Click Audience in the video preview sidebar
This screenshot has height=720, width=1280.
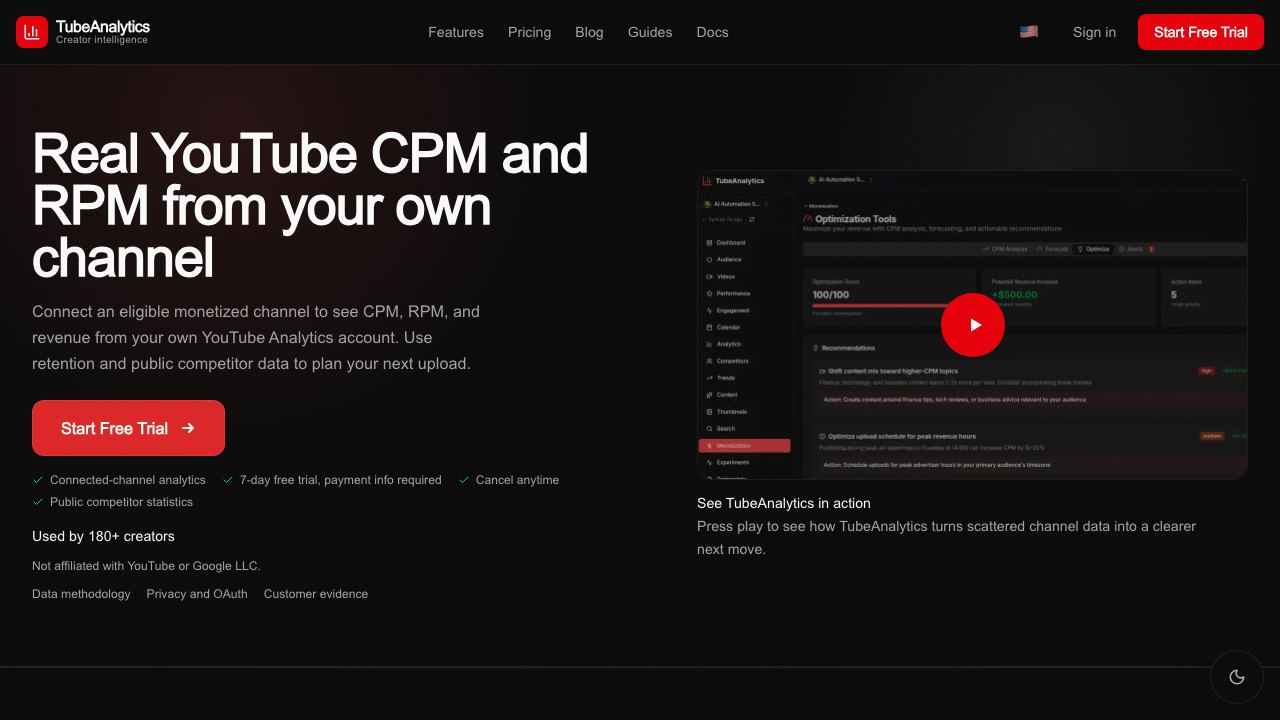[729, 260]
